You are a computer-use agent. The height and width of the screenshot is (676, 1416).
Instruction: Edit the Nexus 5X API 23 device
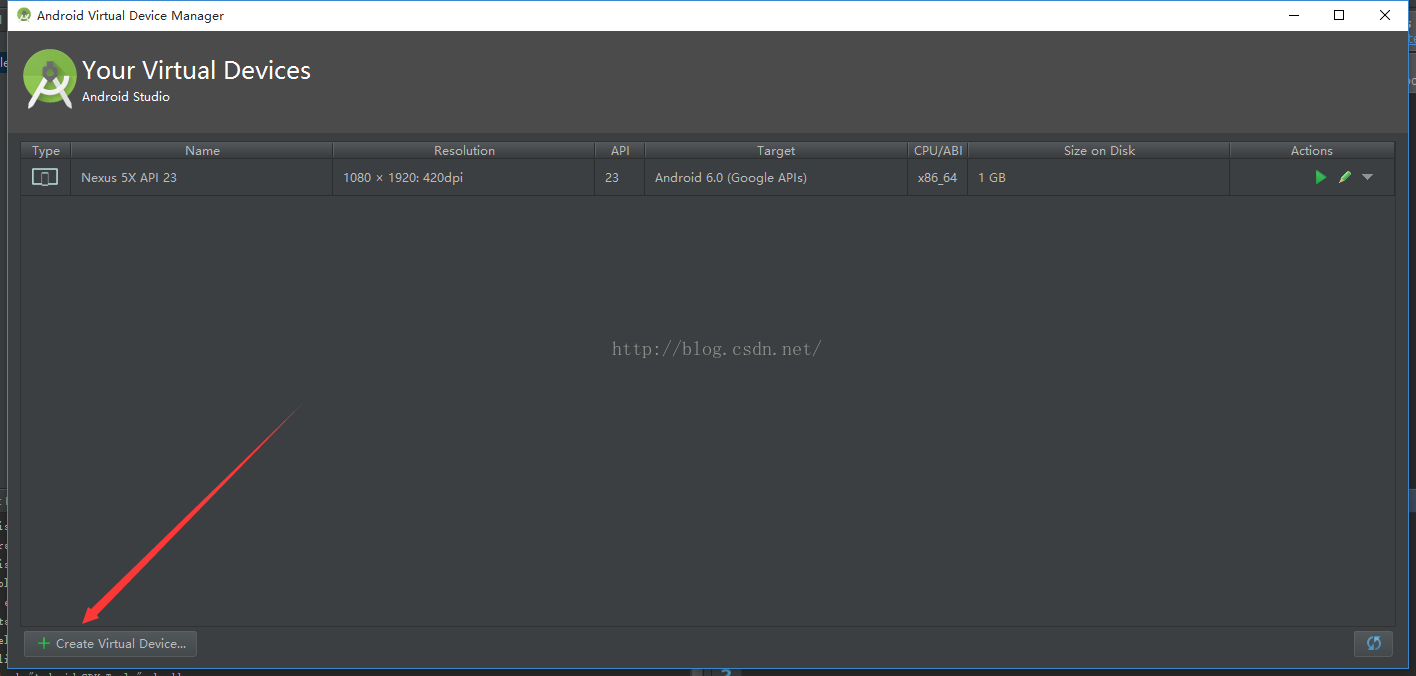click(1345, 177)
